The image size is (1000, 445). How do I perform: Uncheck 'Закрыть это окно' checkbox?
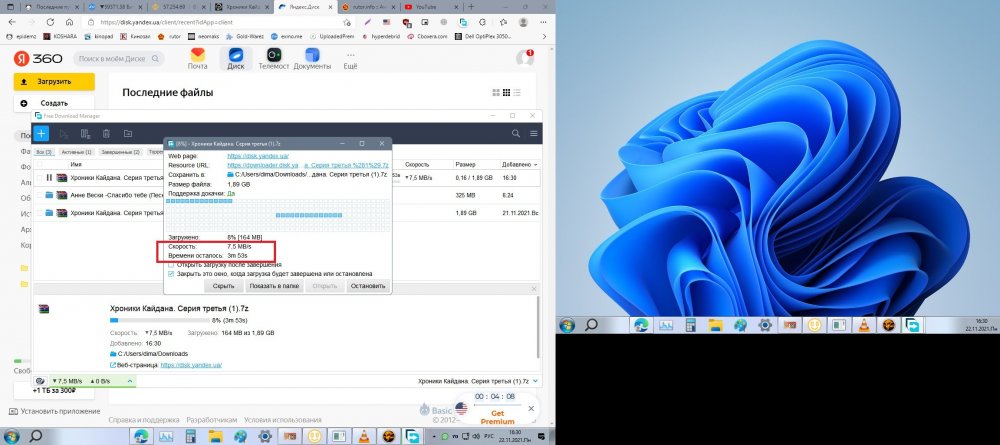point(172,273)
